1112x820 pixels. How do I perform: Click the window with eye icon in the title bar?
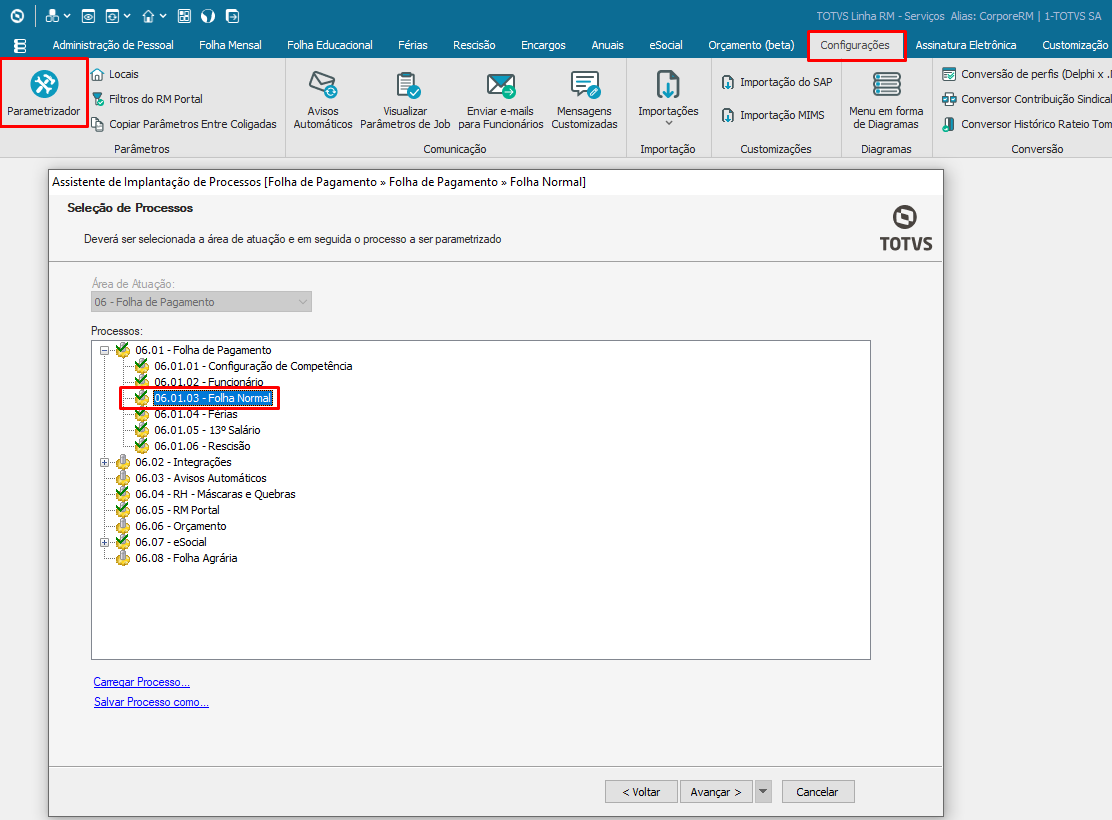88,16
